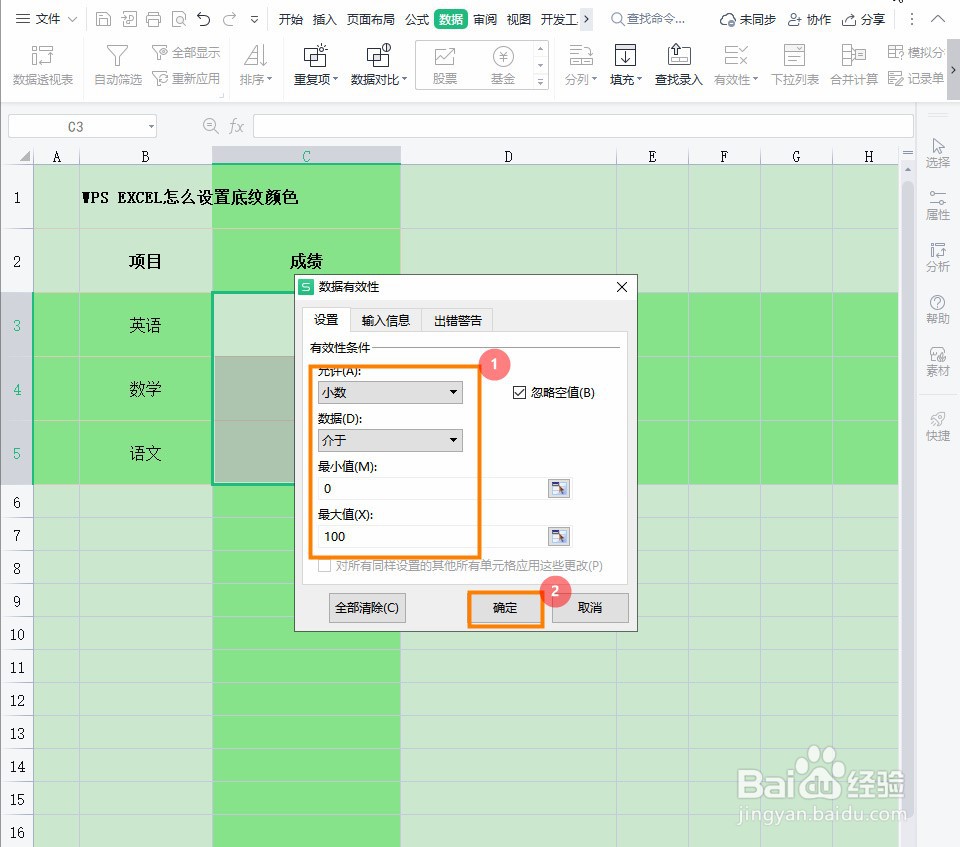
Task: Expand quick access toolbar customize arrow
Action: [x=254, y=20]
